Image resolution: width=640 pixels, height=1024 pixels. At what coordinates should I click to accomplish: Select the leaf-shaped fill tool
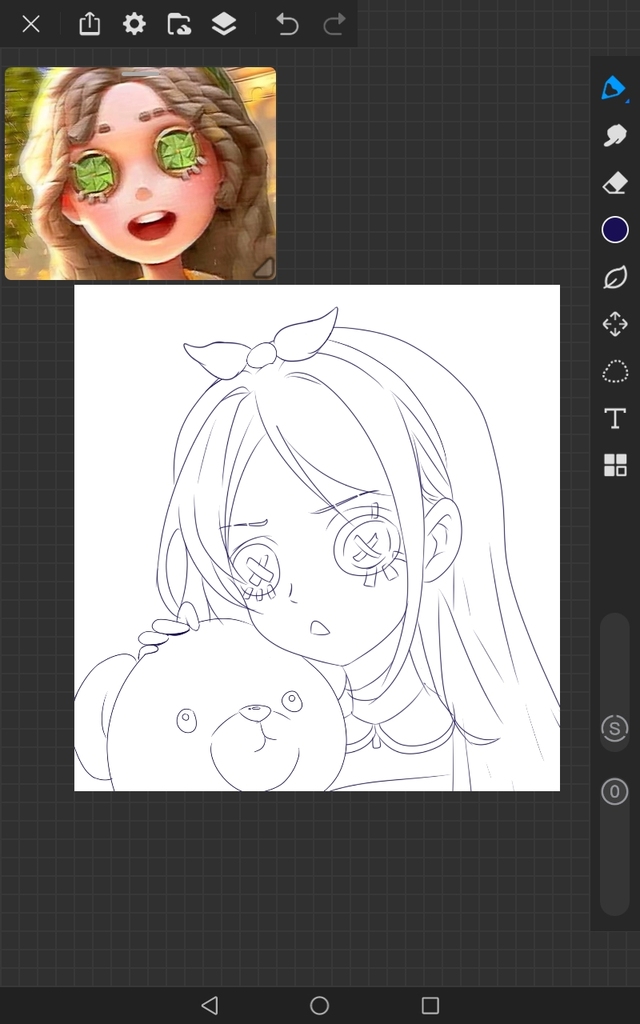(615, 277)
